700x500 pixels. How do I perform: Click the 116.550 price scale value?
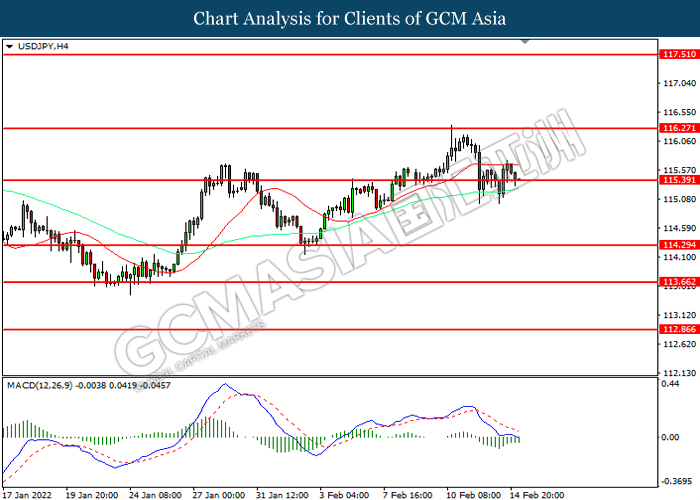(679, 112)
